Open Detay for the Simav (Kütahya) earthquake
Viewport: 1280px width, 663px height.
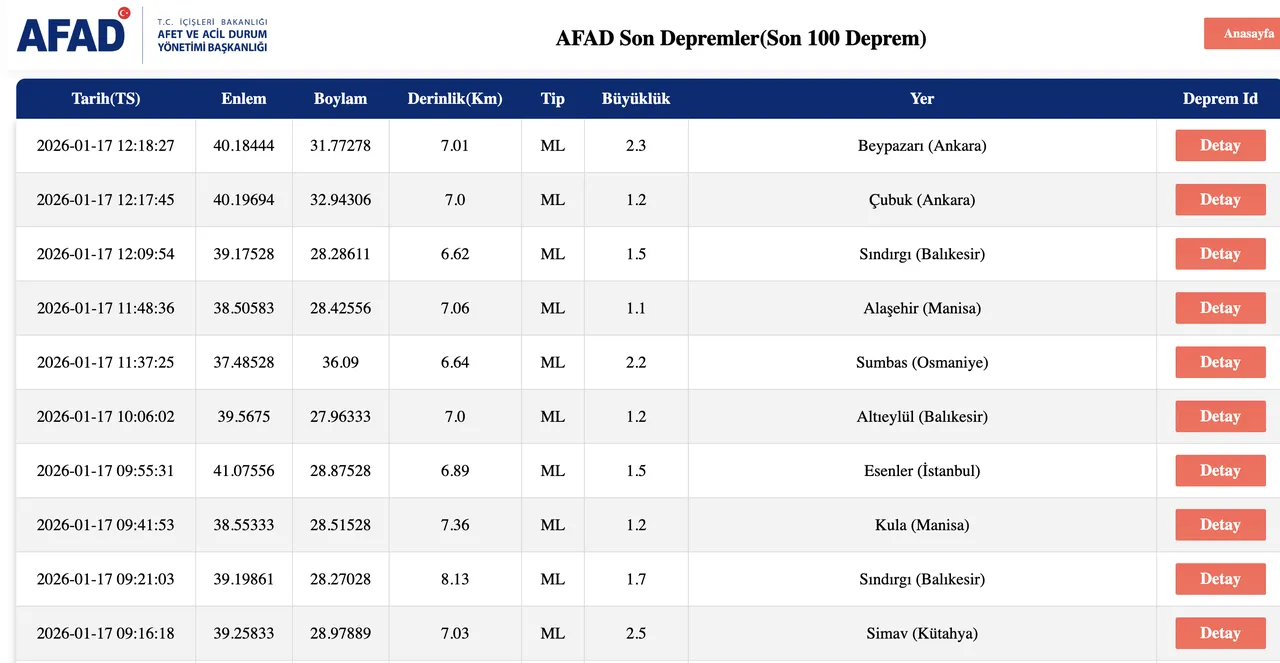point(1220,632)
